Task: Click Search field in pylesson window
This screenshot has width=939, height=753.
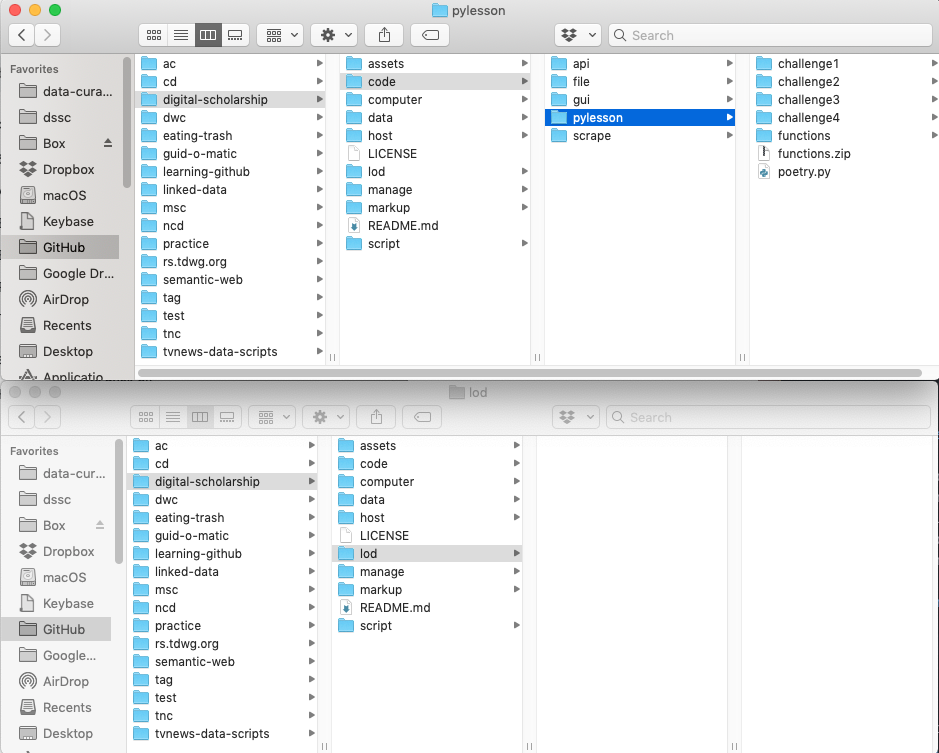Action: 770,35
